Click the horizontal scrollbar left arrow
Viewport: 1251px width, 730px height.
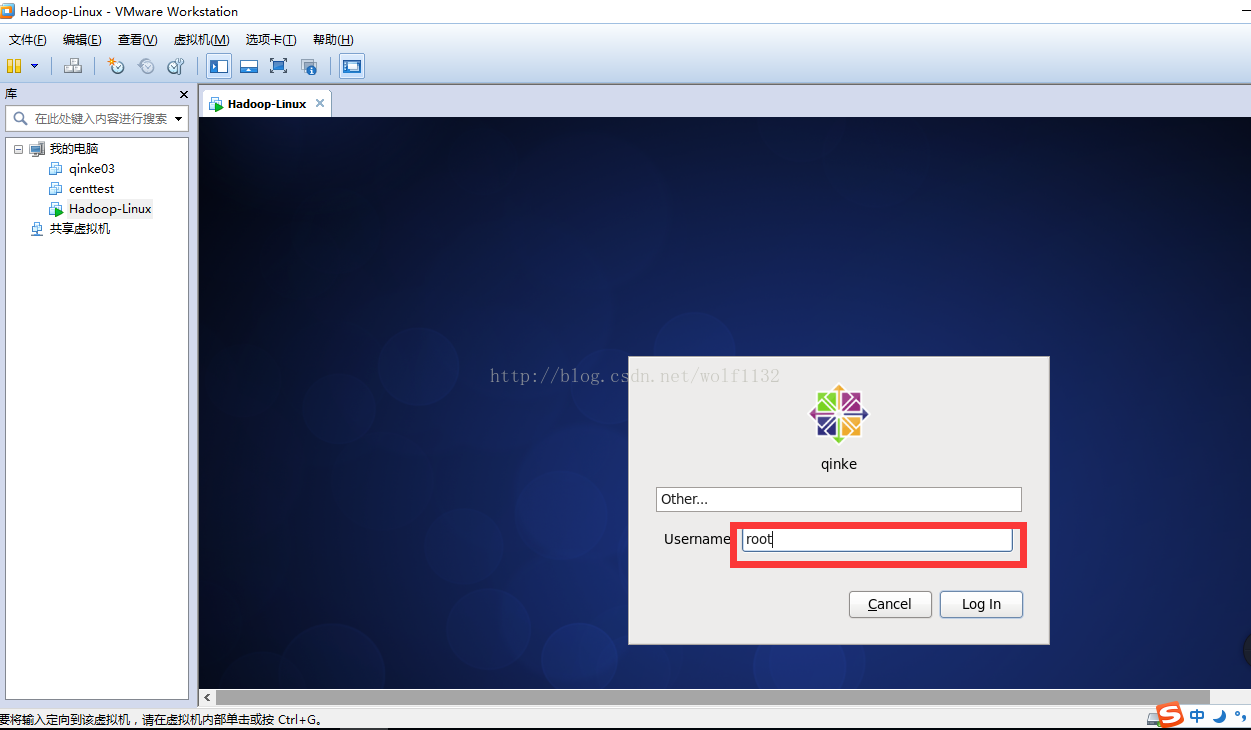pyautogui.click(x=207, y=697)
